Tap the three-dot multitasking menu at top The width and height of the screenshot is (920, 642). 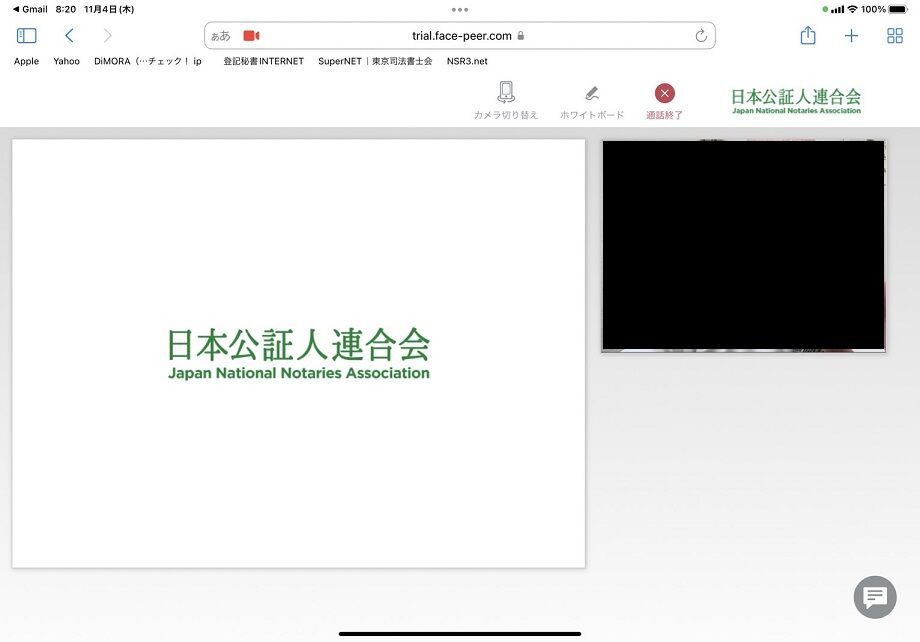tap(460, 9)
